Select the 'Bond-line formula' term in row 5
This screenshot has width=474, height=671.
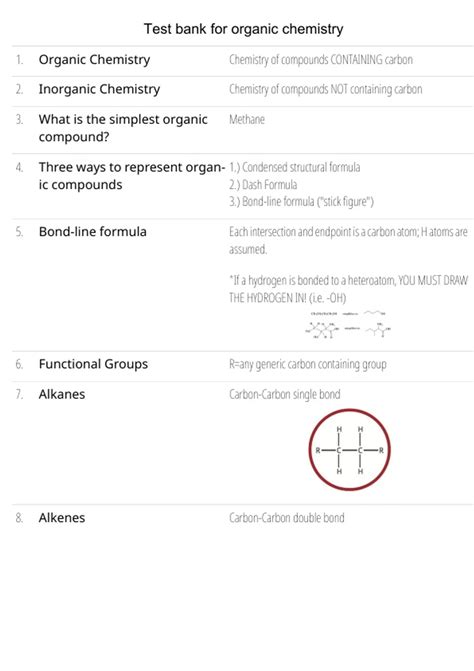point(92,232)
